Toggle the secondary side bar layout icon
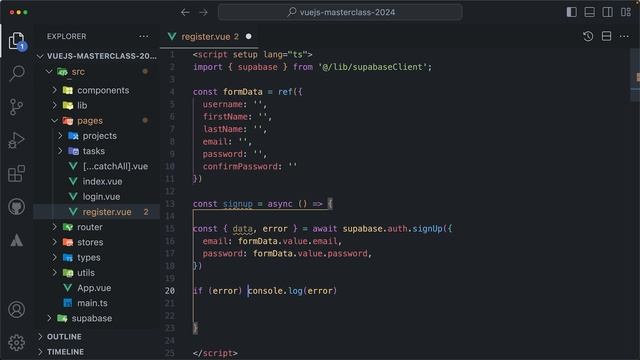The image size is (640, 360). point(607,12)
